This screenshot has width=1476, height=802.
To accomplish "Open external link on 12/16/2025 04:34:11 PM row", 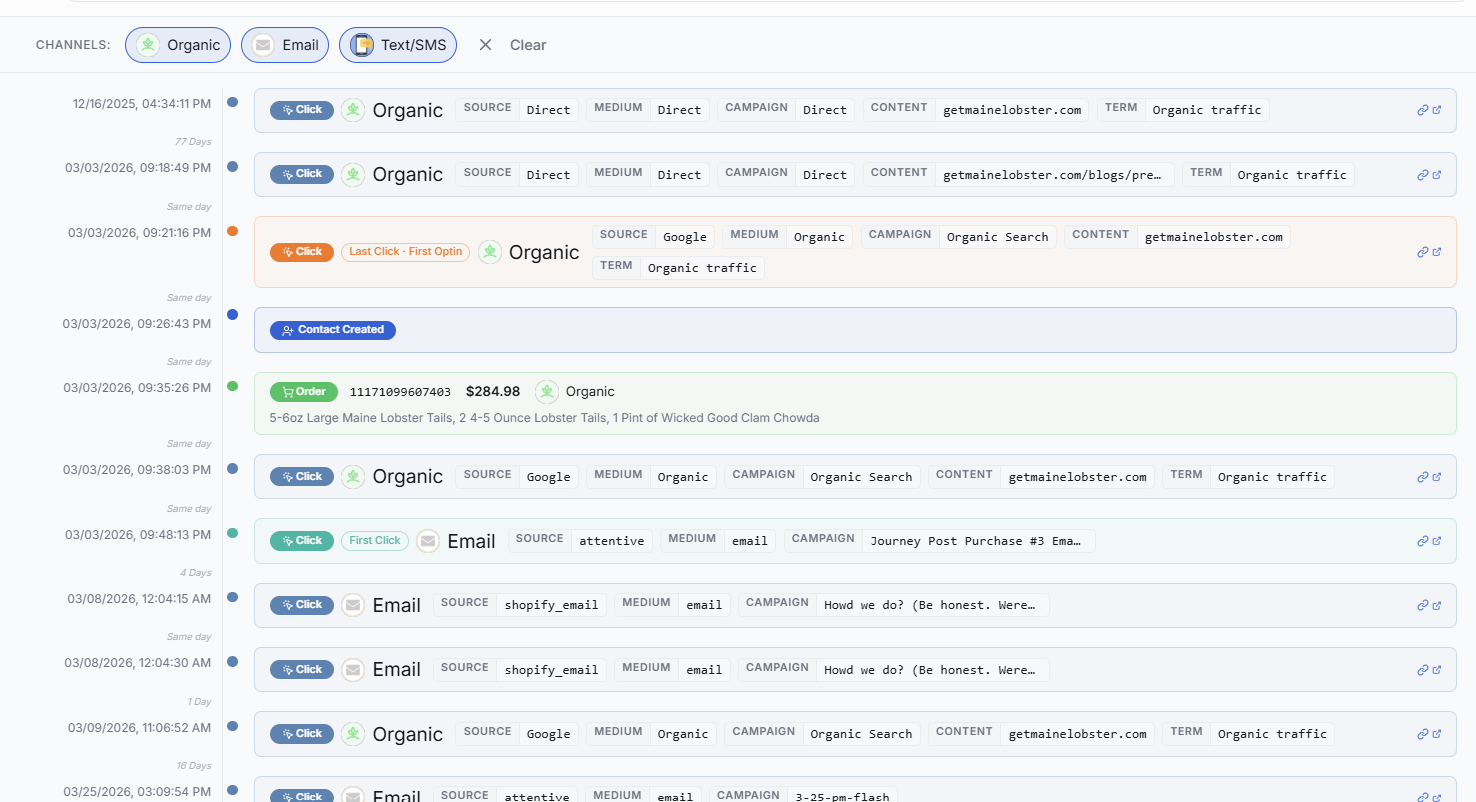I will coord(1437,110).
